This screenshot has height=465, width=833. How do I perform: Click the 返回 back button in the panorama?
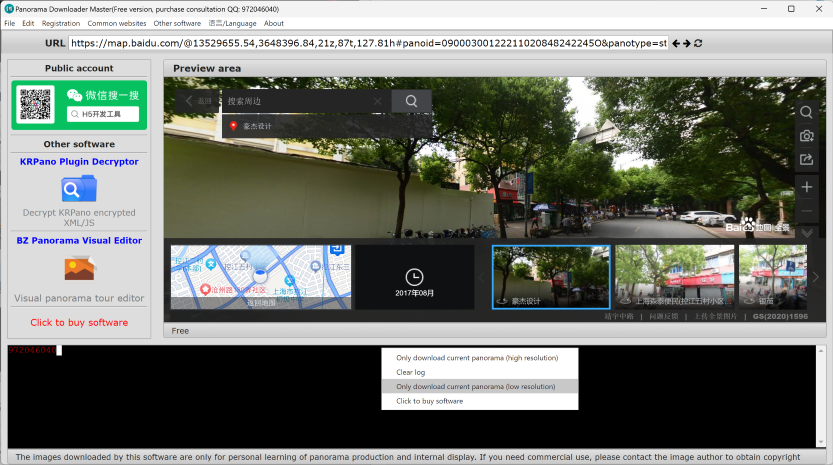click(x=198, y=101)
